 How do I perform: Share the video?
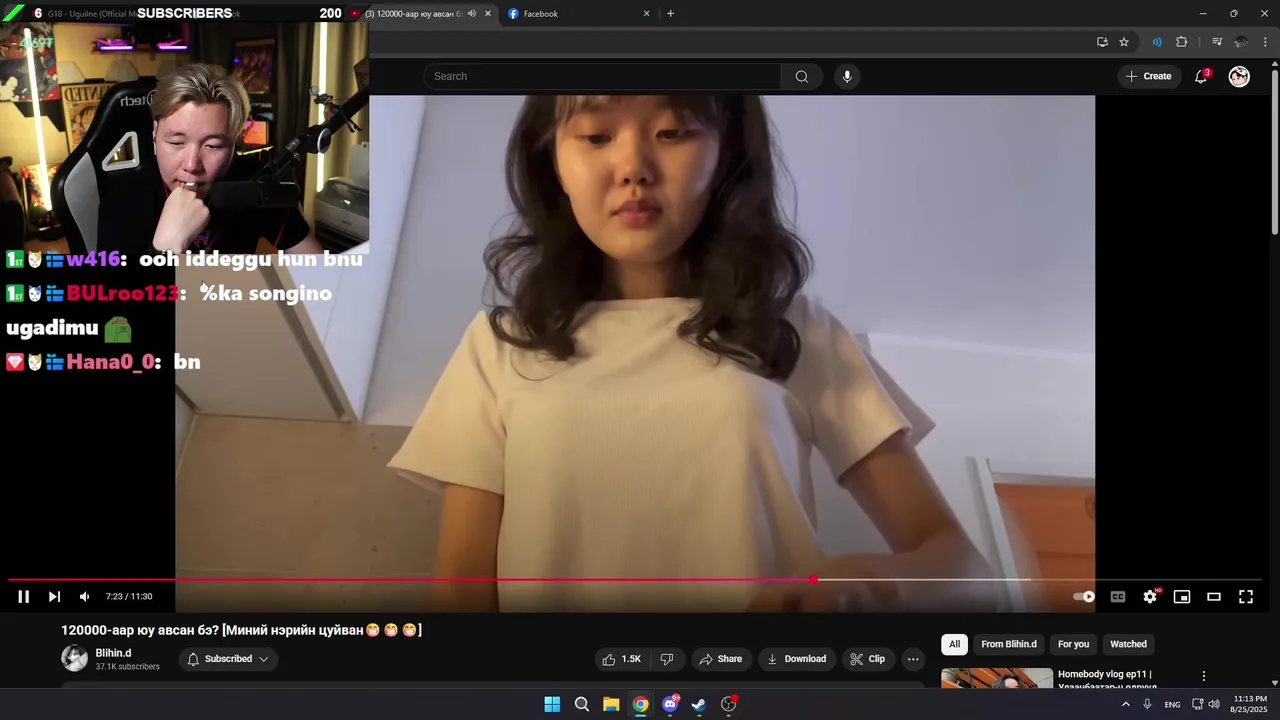(720, 659)
